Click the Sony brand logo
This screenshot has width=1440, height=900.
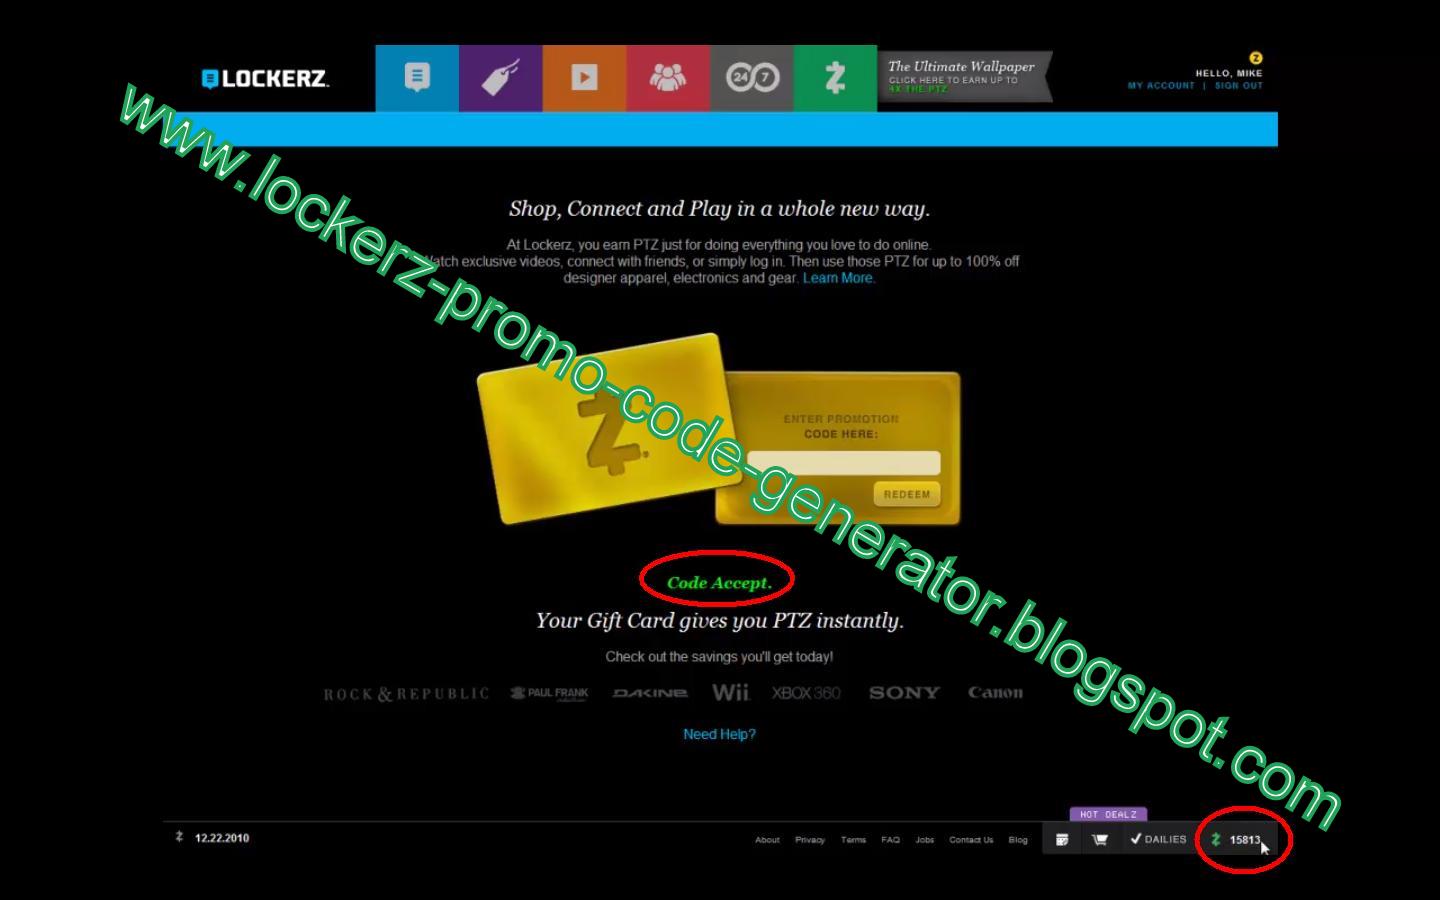click(x=904, y=692)
